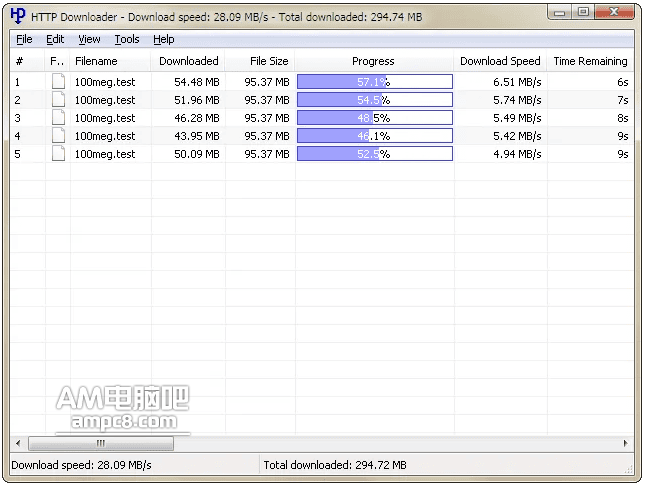The width and height of the screenshot is (645, 486).
Task: Sort by the # column header
Action: point(27,61)
